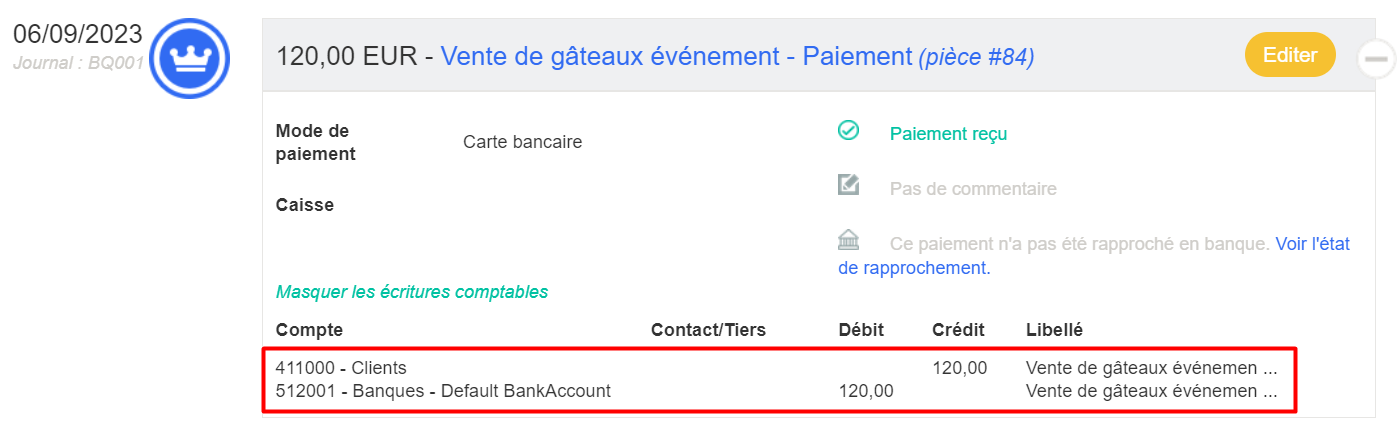Open the Vente de gâteaux événement payment link
This screenshot has width=1399, height=435.
(676, 56)
